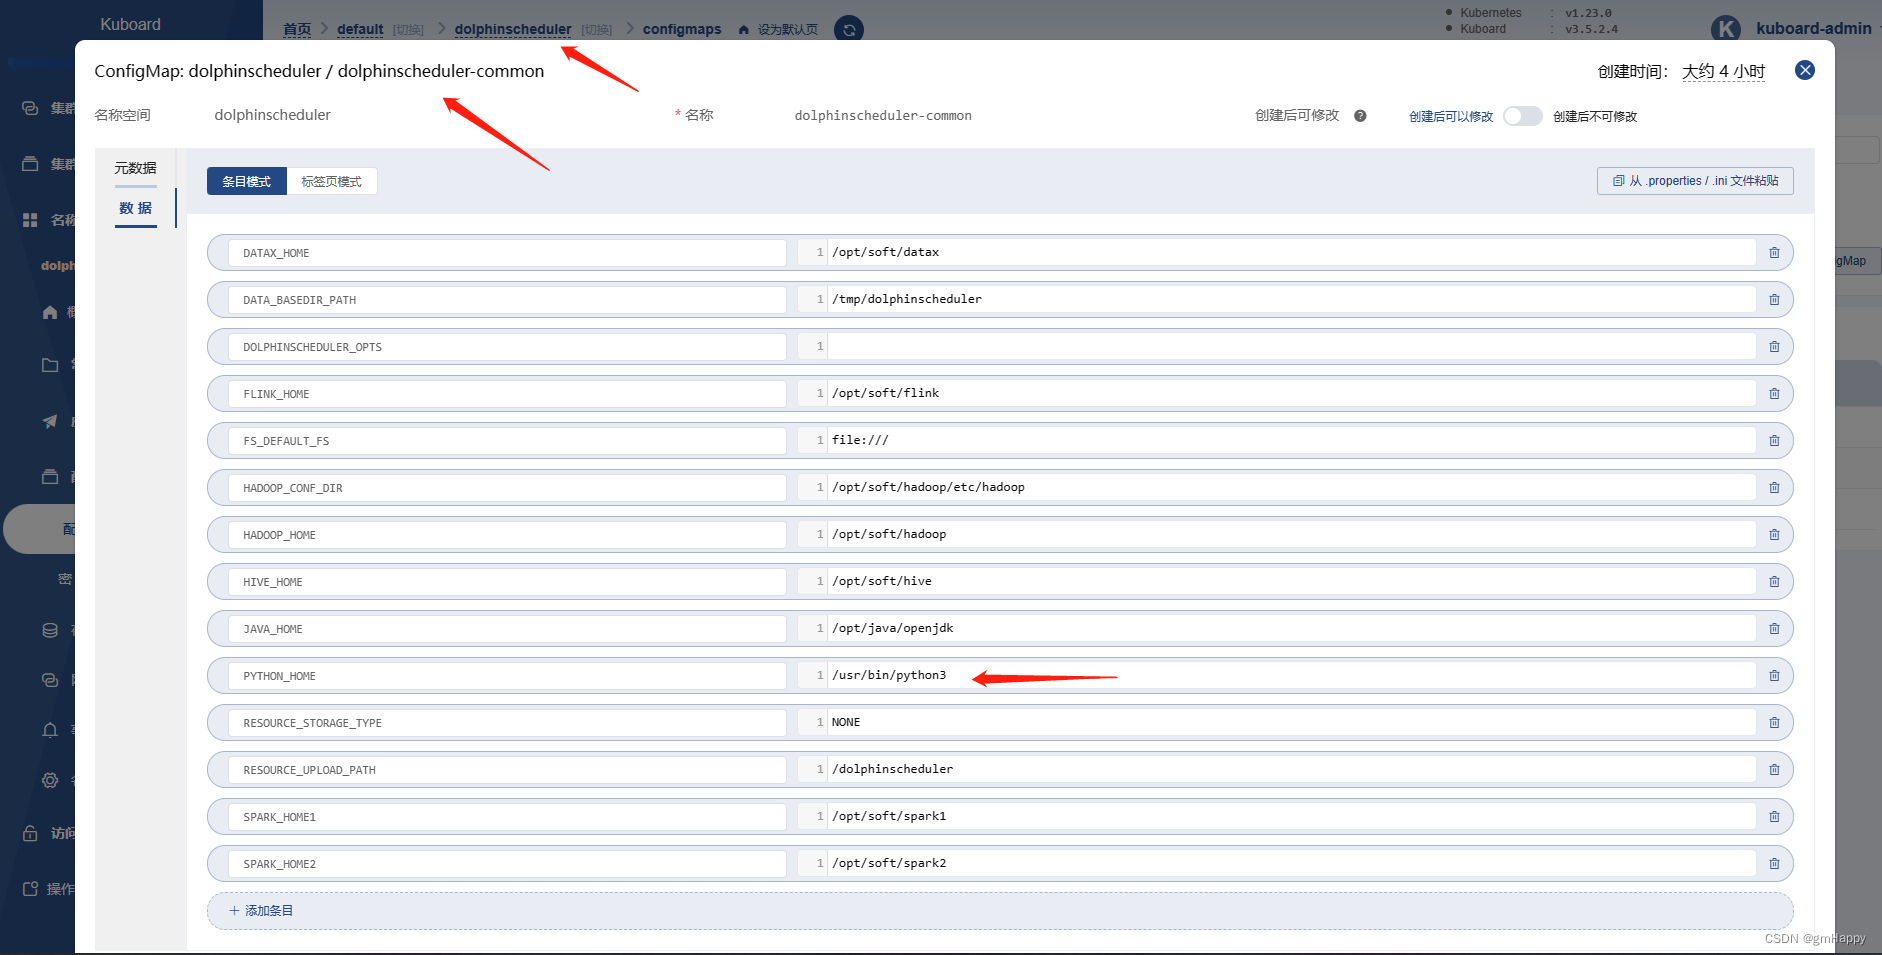The width and height of the screenshot is (1882, 955).
Task: Edit the JAVA_HOME key field
Action: click(507, 629)
